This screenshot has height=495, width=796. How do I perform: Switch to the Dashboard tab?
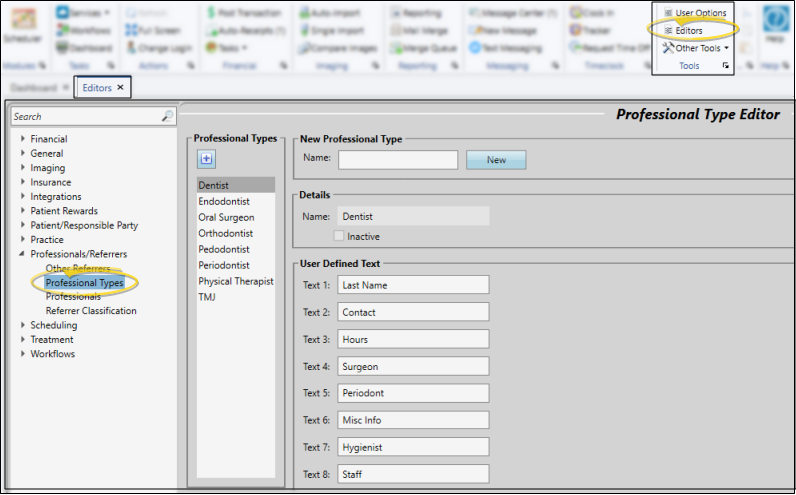33,88
